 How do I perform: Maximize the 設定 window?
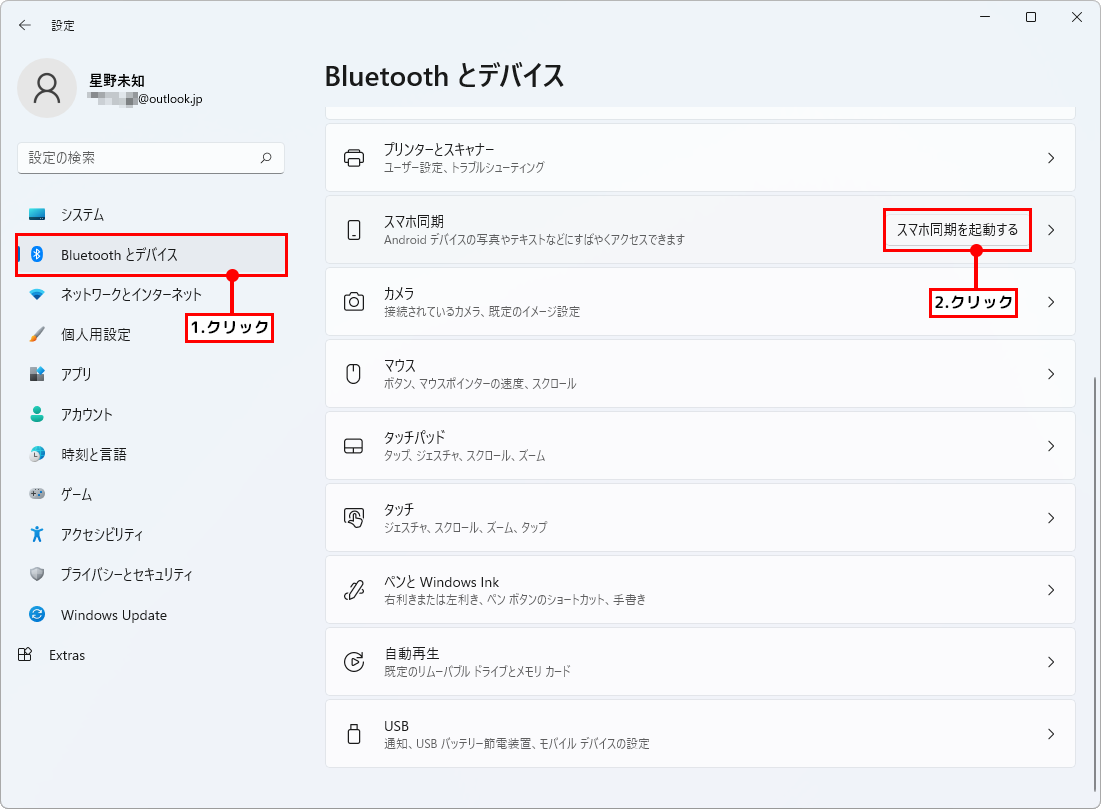point(1031,17)
